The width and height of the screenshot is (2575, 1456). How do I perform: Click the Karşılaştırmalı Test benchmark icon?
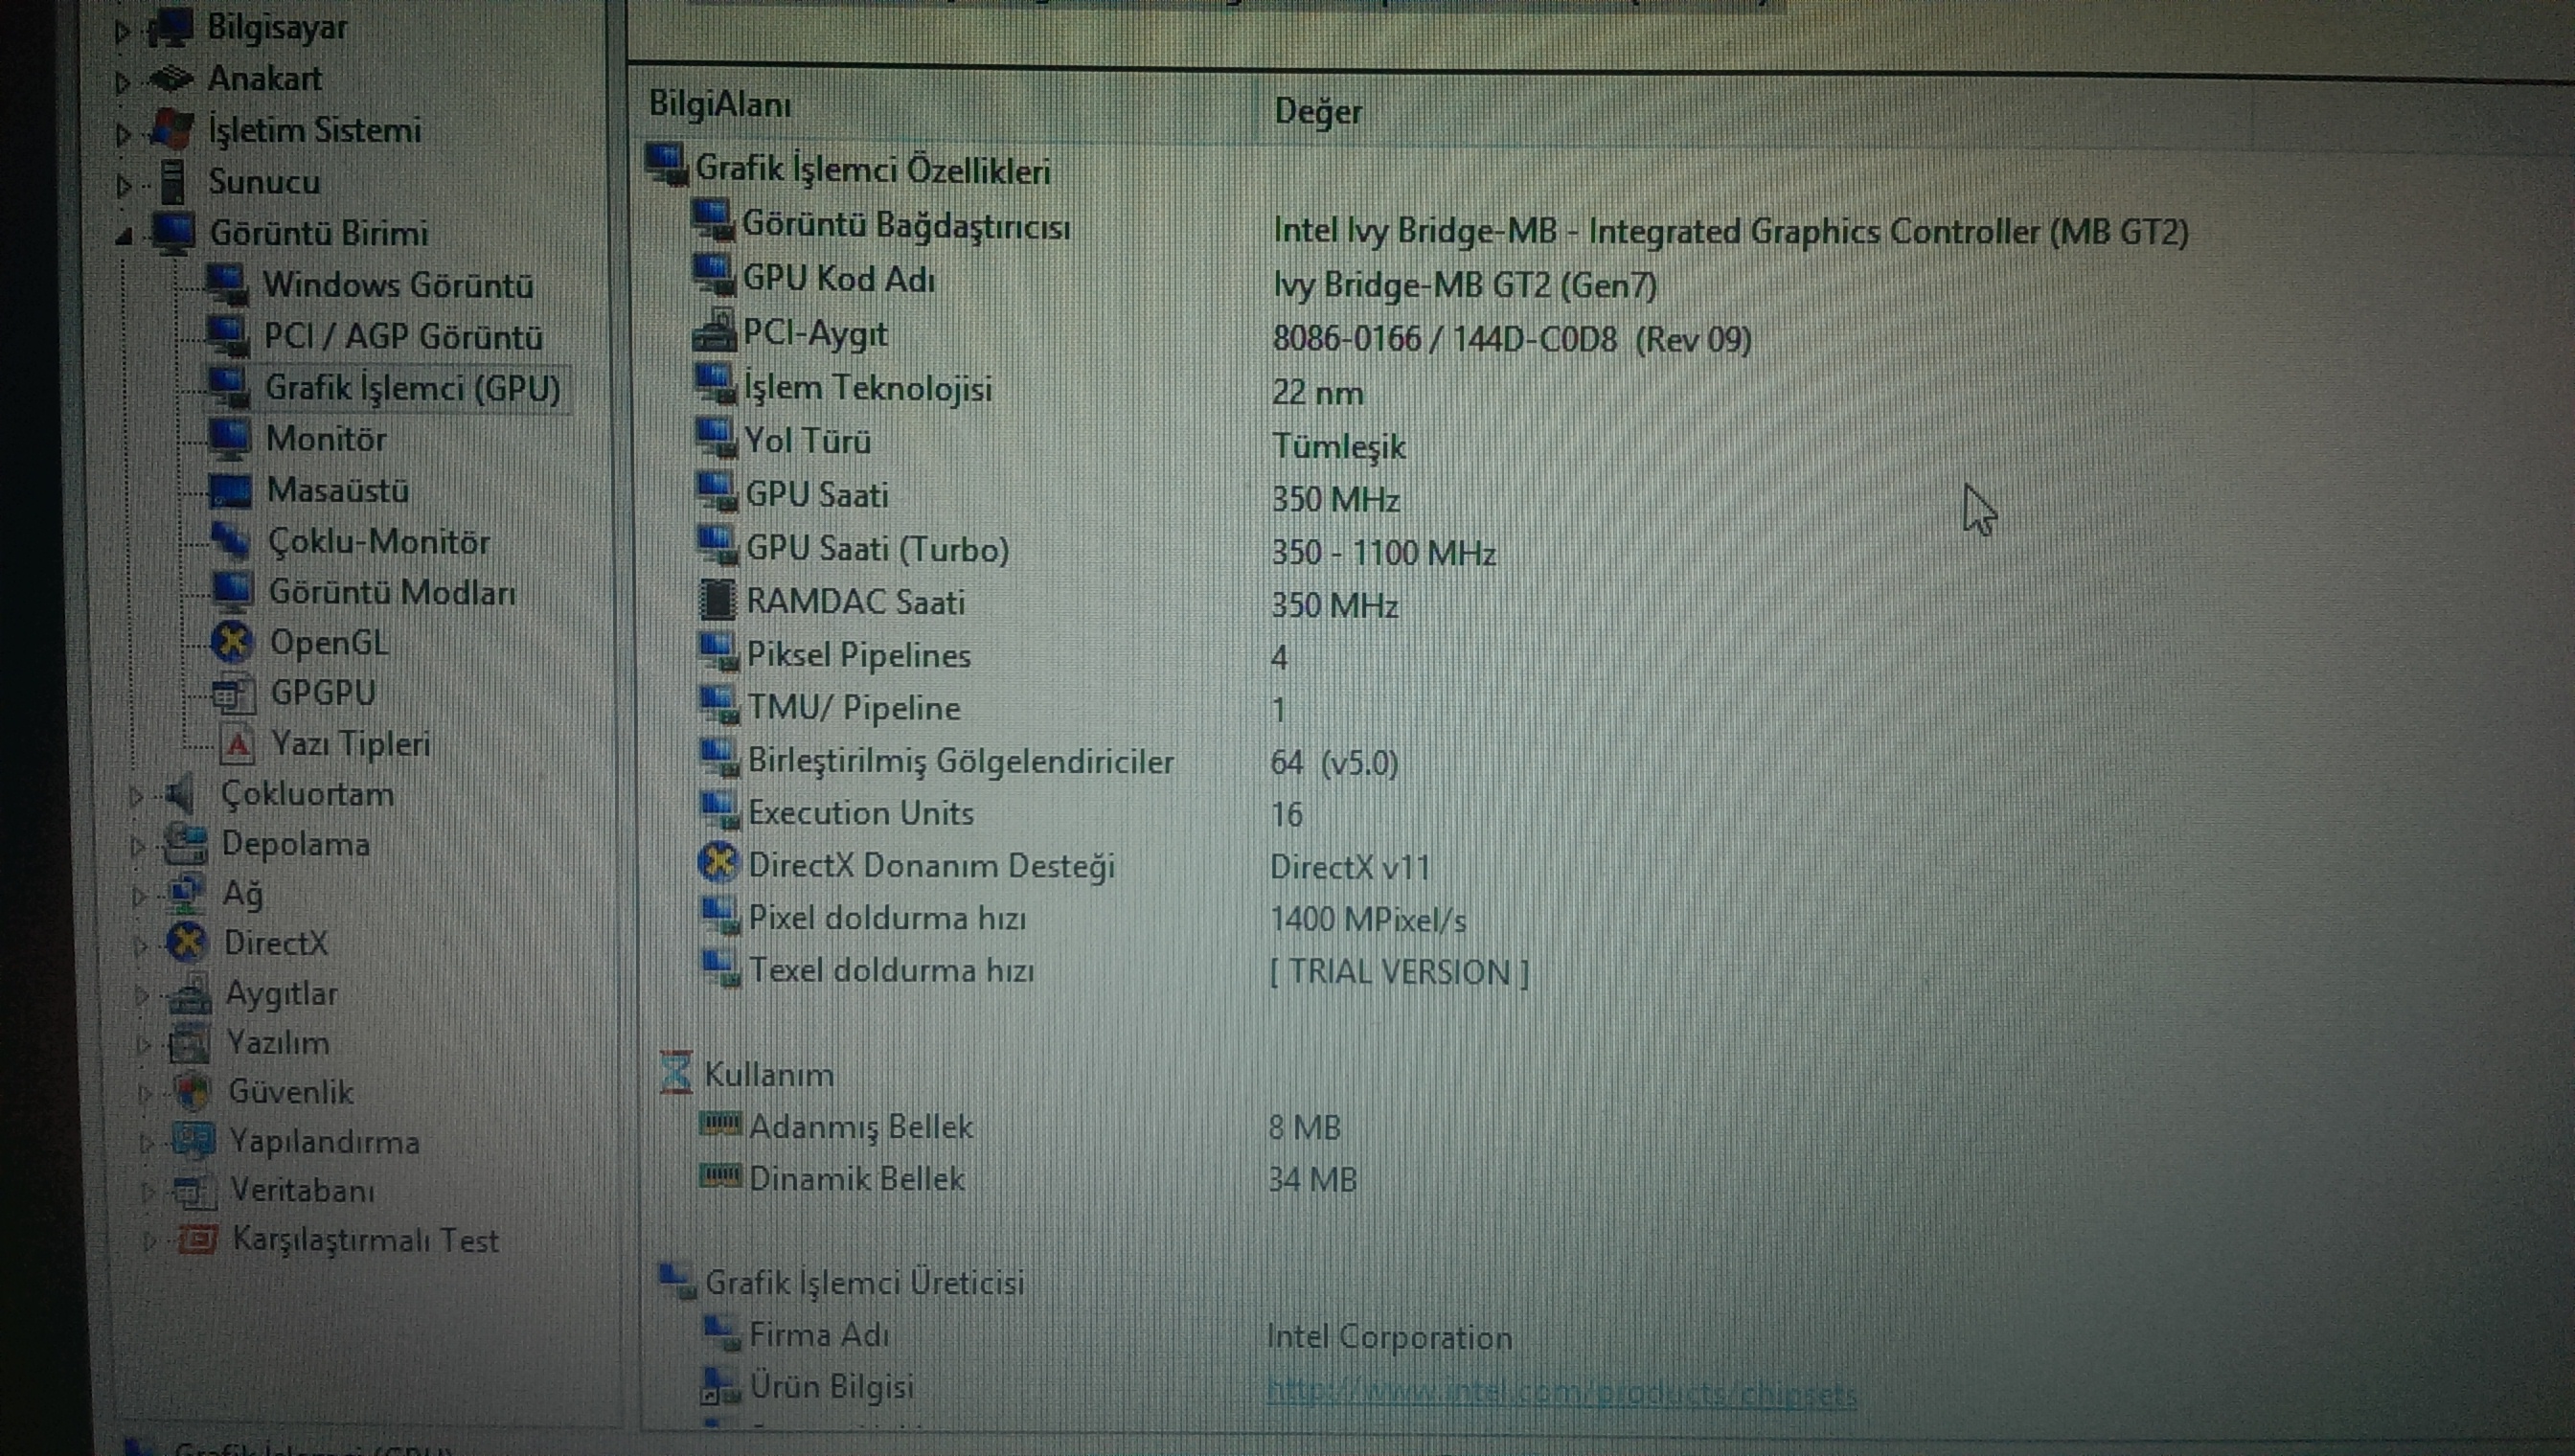(197, 1240)
